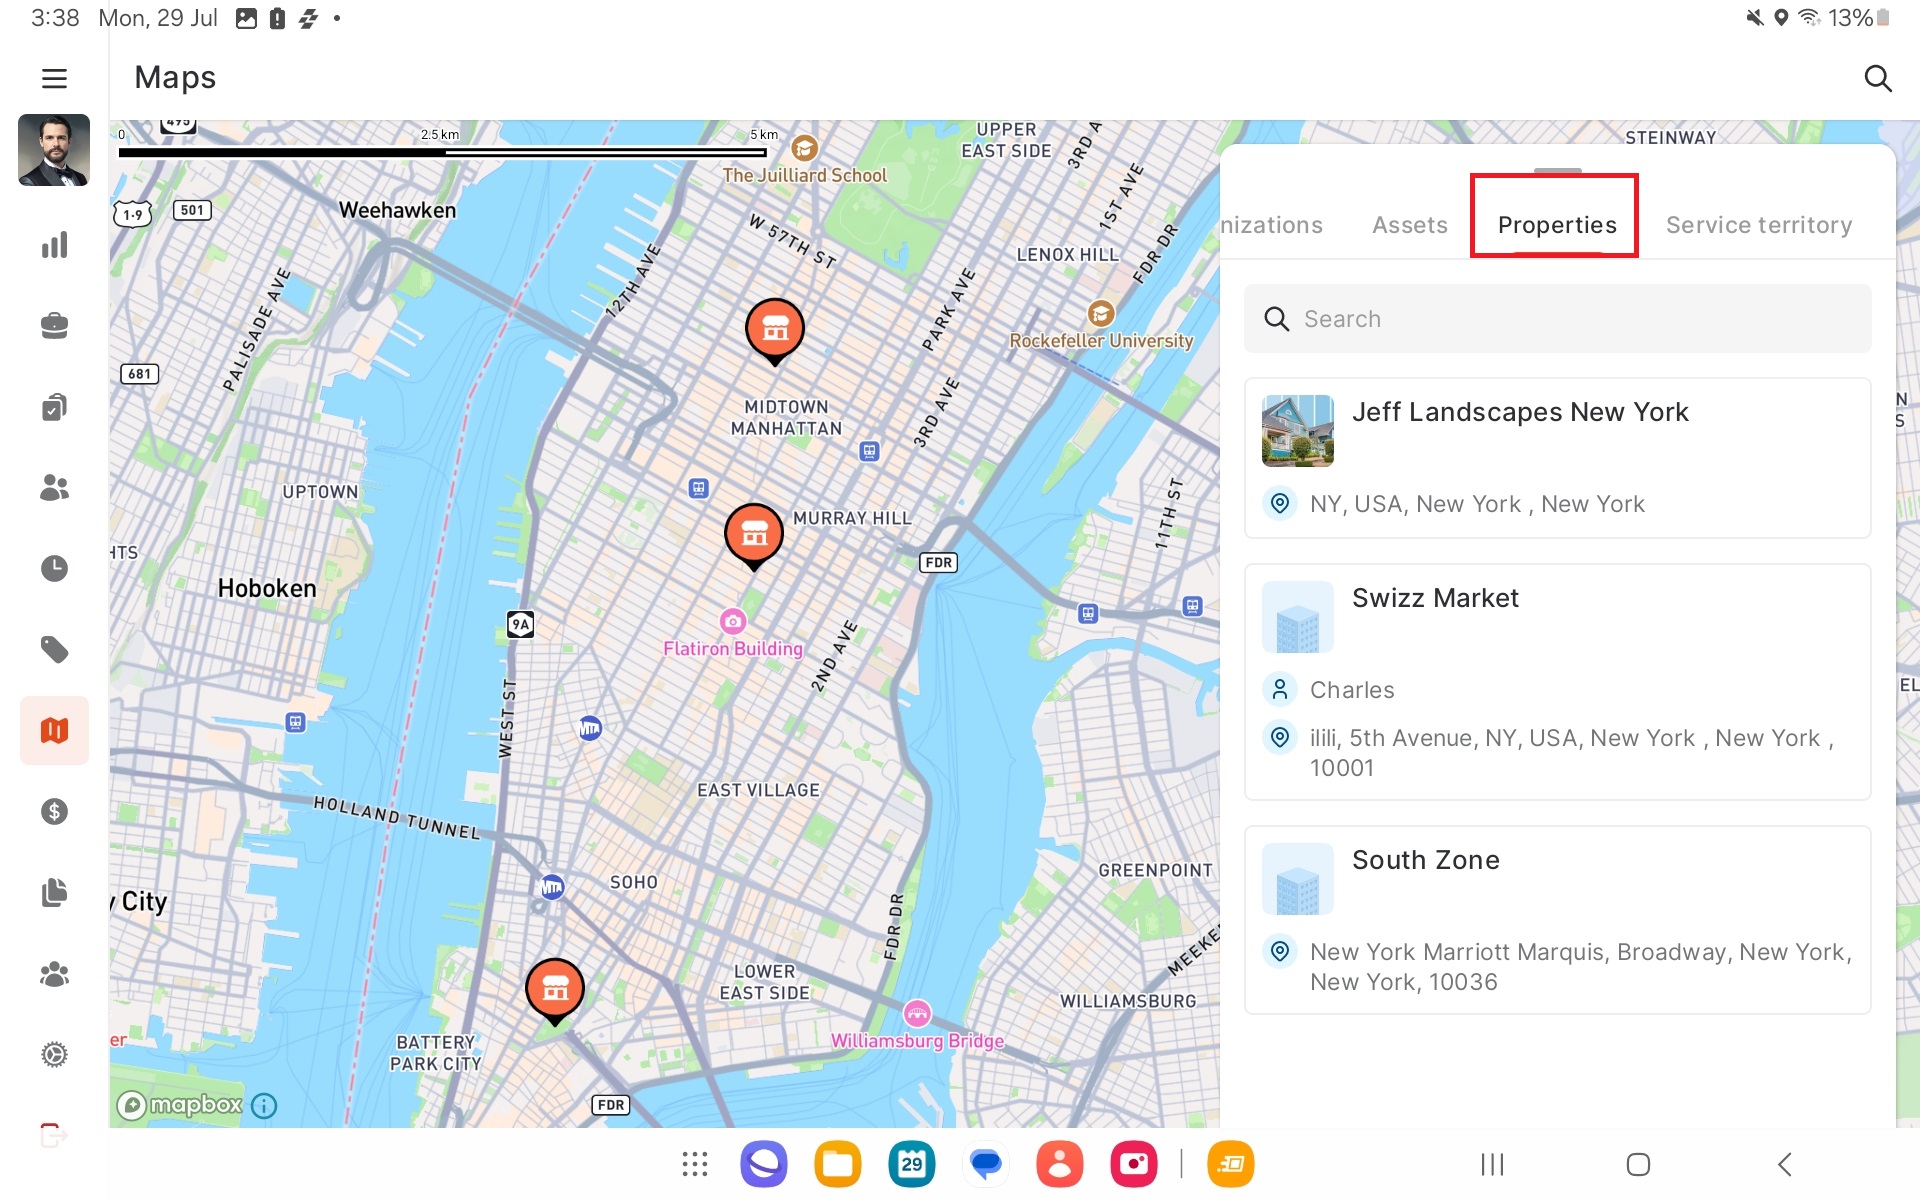Screen dimensions: 1920x1200
Task: Focus the properties Search field
Action: pyautogui.click(x=1557, y=319)
